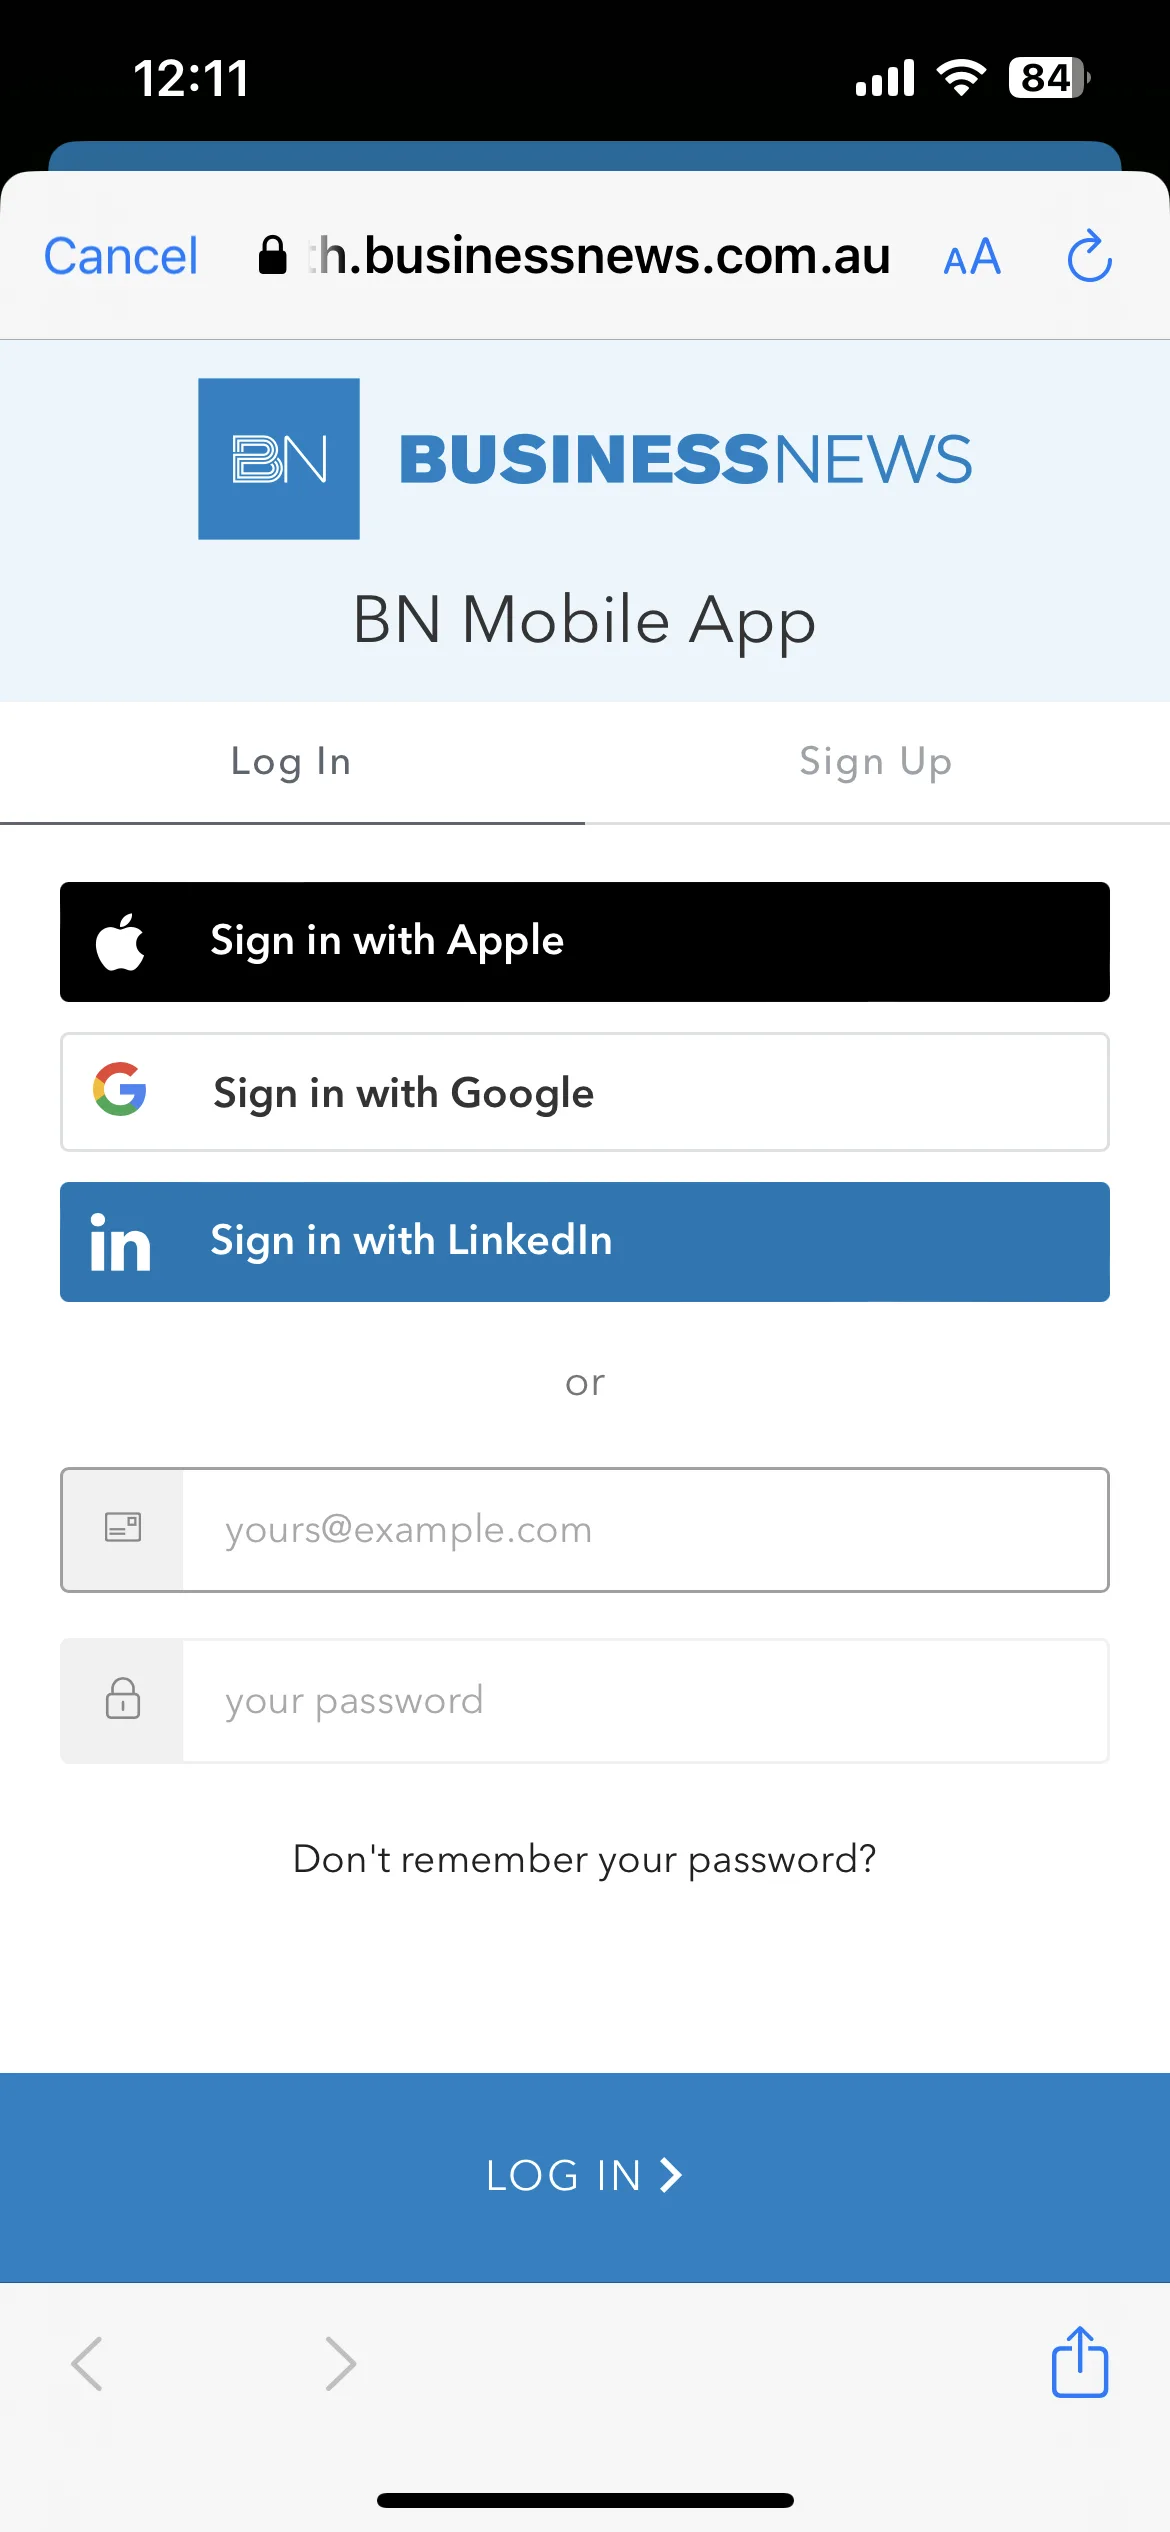Image resolution: width=1170 pixels, height=2532 pixels.
Task: Choose Sign in with LinkedIn
Action: [585, 1242]
